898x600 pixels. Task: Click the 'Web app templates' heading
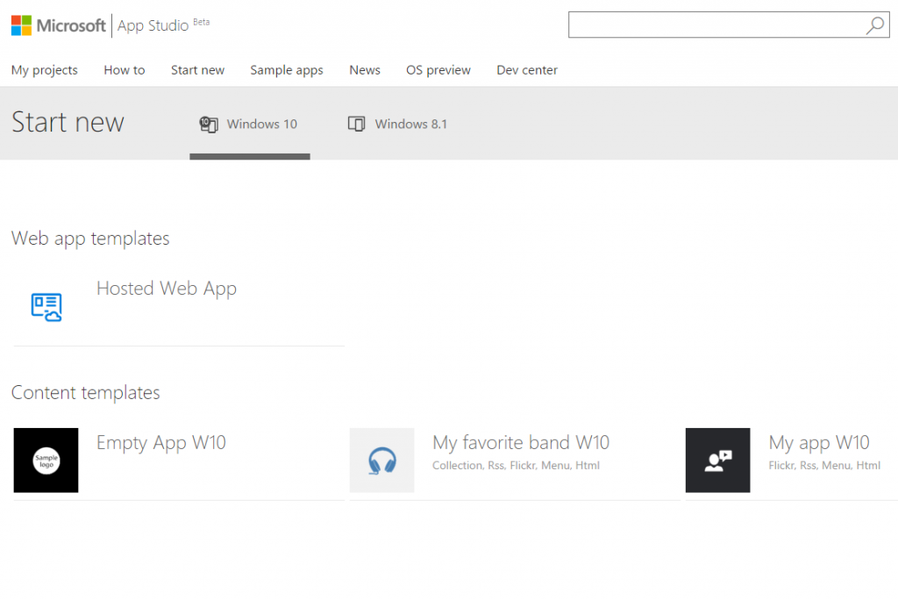pyautogui.click(x=90, y=238)
